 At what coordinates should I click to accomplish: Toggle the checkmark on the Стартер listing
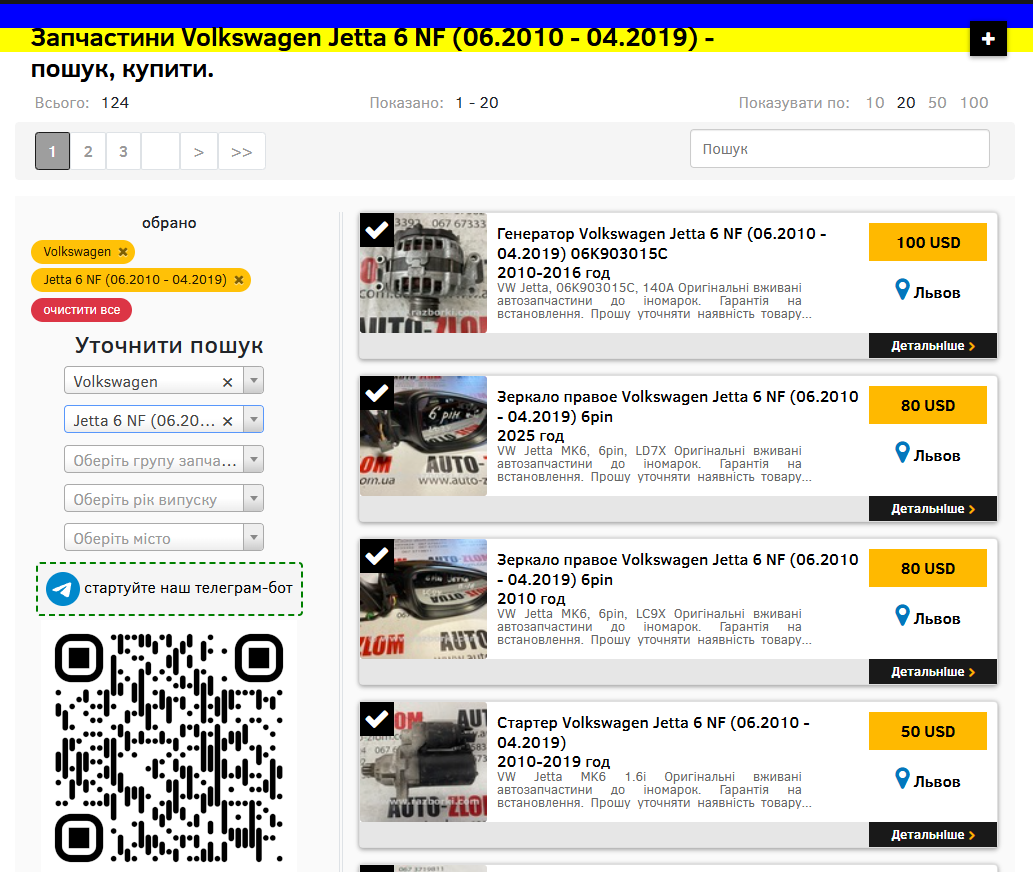[x=377, y=719]
